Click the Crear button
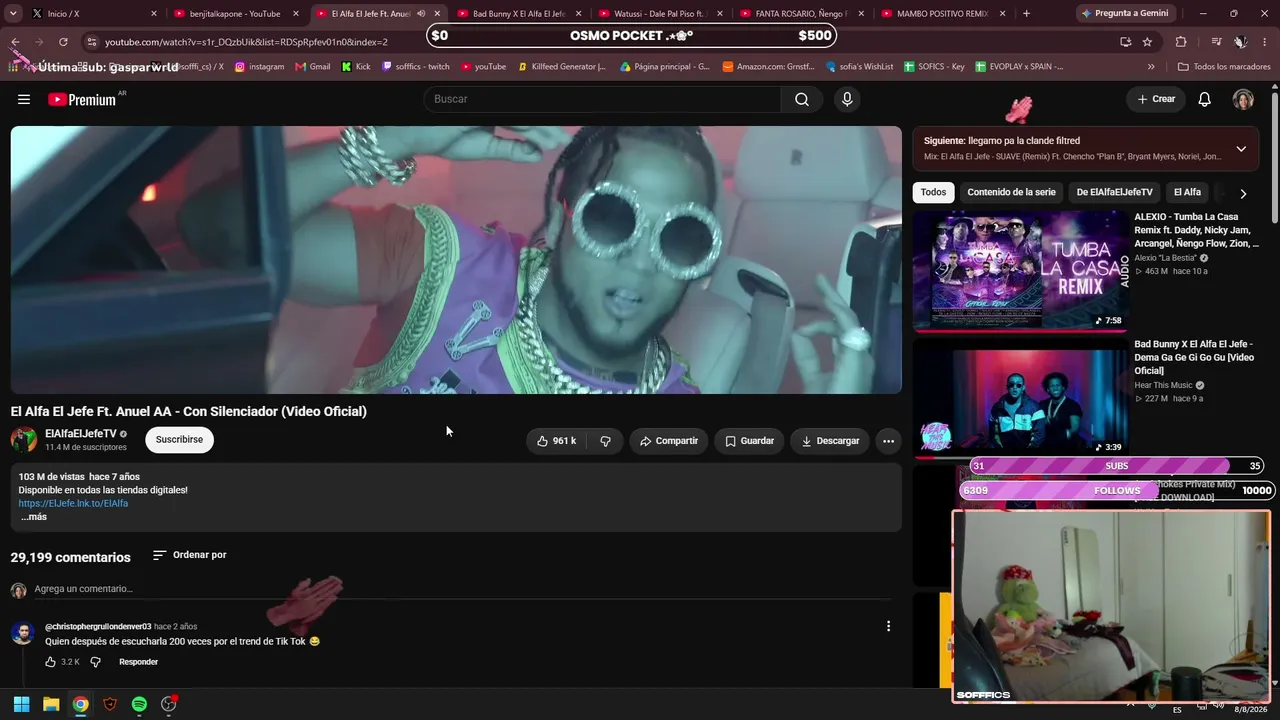 (1156, 99)
